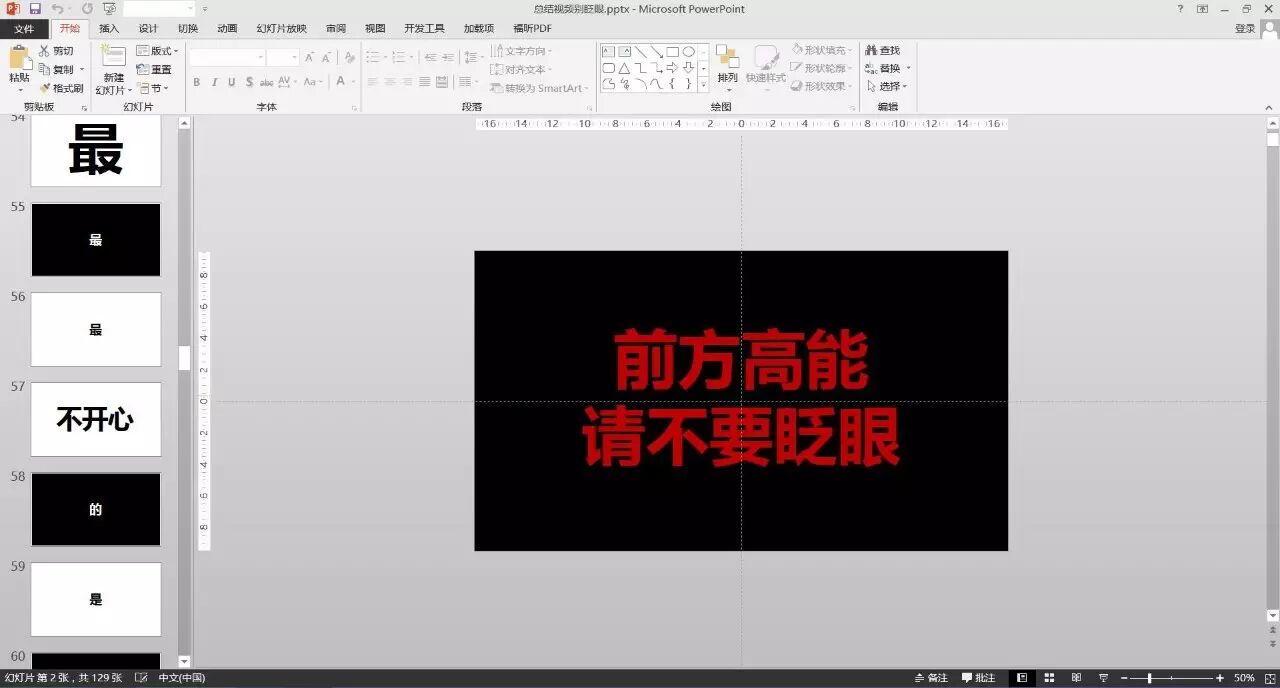The image size is (1280, 688).
Task: Switch to Slide Sorter view in the status bar
Action: 1049,678
